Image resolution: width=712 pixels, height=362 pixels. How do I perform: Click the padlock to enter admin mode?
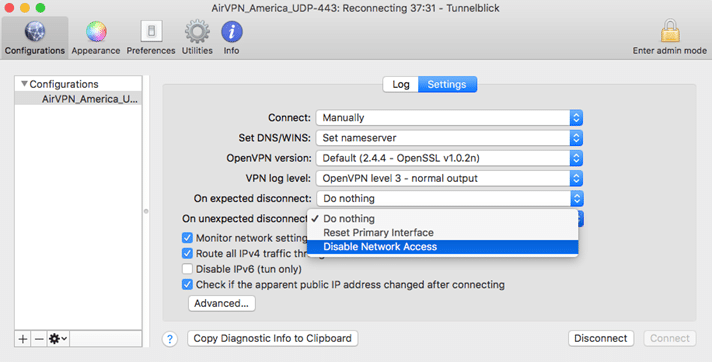pos(670,31)
